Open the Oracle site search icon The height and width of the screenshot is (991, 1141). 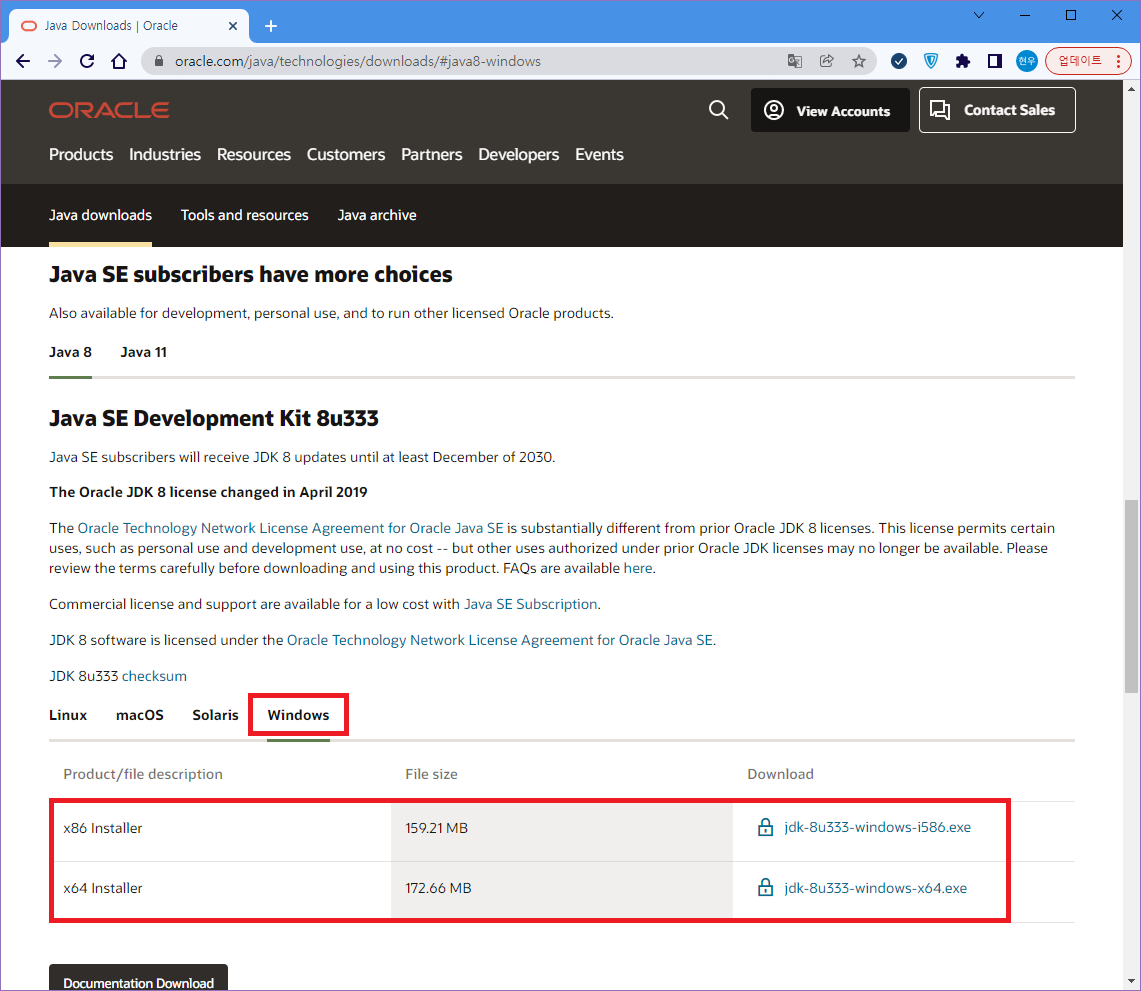[x=718, y=110]
